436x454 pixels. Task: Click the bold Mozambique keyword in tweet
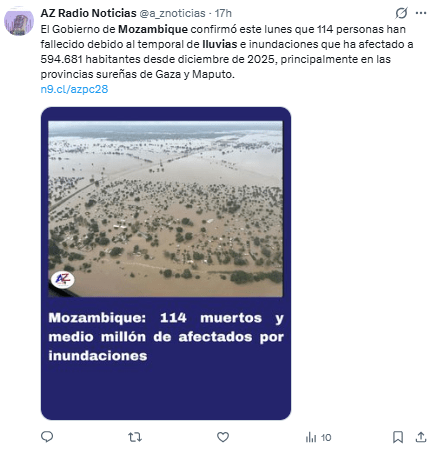coord(153,29)
